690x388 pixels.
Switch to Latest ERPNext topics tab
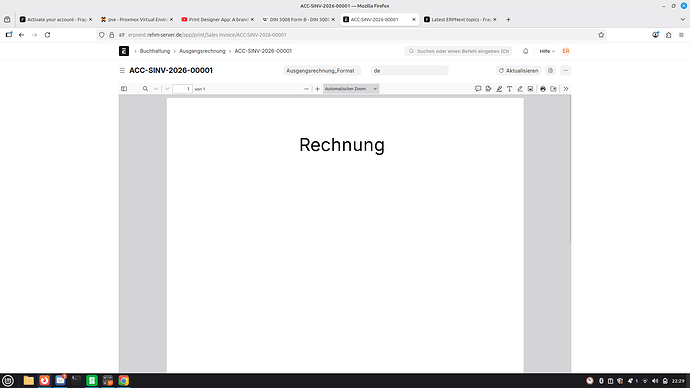tap(460, 19)
